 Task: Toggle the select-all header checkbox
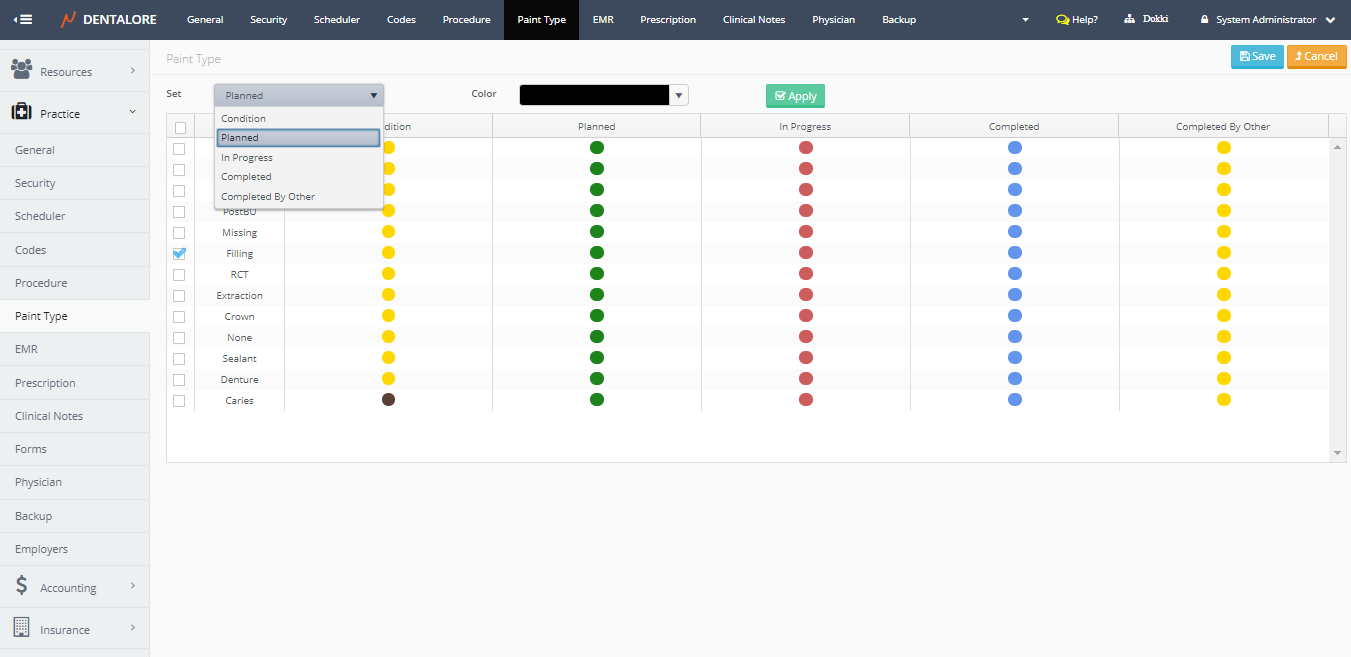click(180, 127)
